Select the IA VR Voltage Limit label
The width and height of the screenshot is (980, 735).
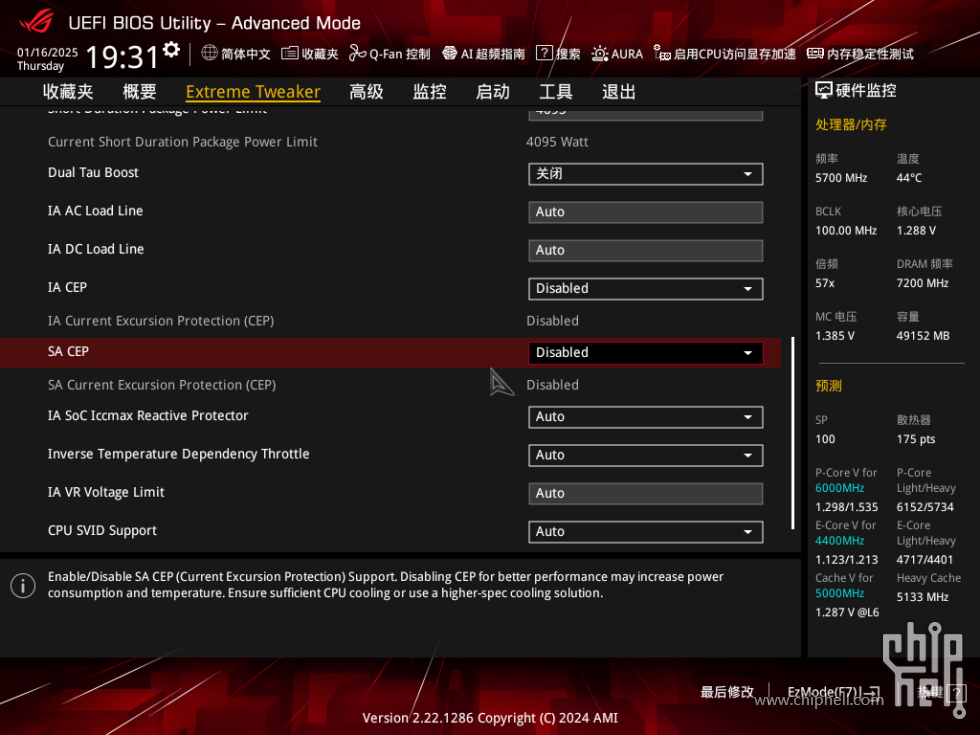pos(106,492)
